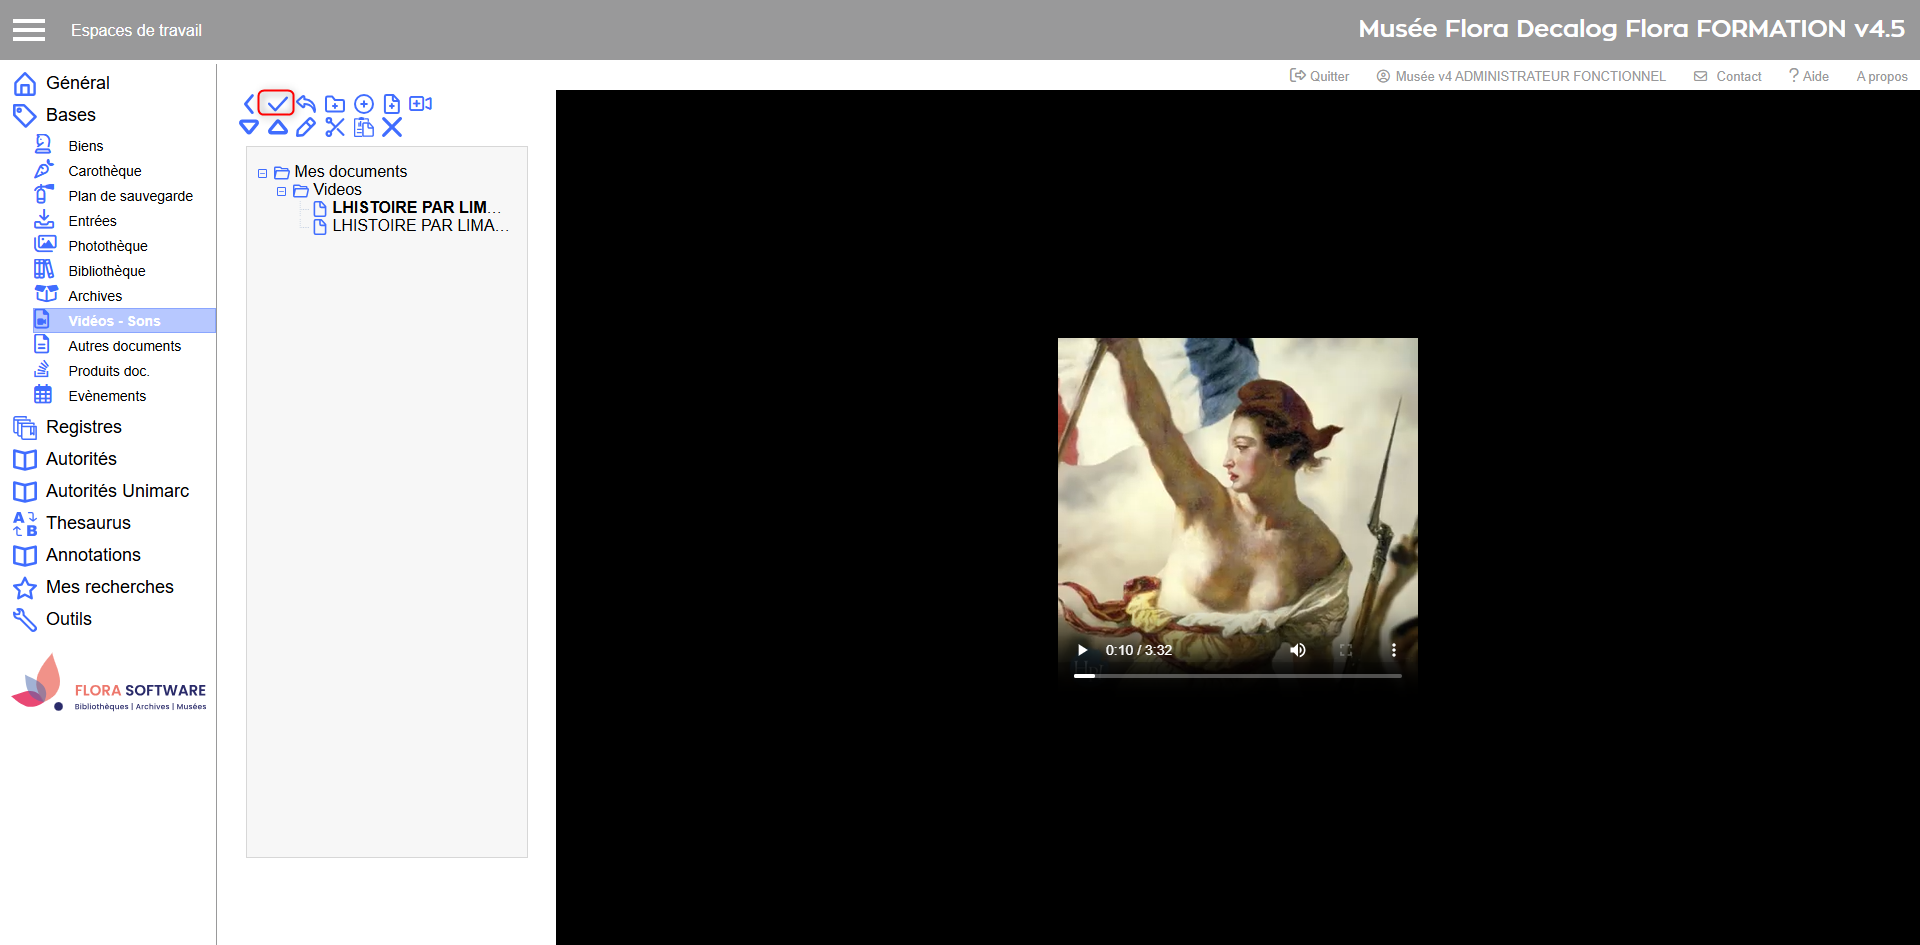
Task: Click the Quitter link
Action: point(1320,76)
